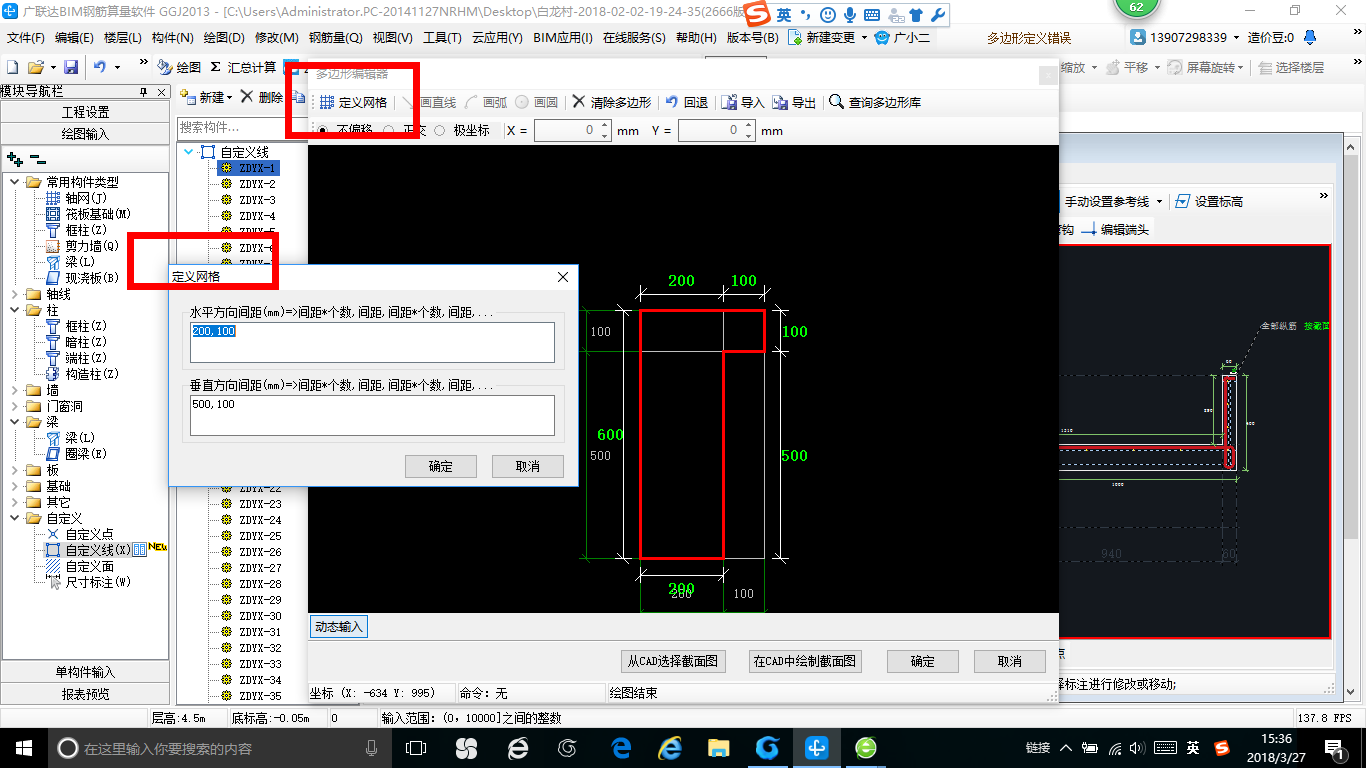
Task: Open the 工具(T) menu
Action: [x=442, y=38]
